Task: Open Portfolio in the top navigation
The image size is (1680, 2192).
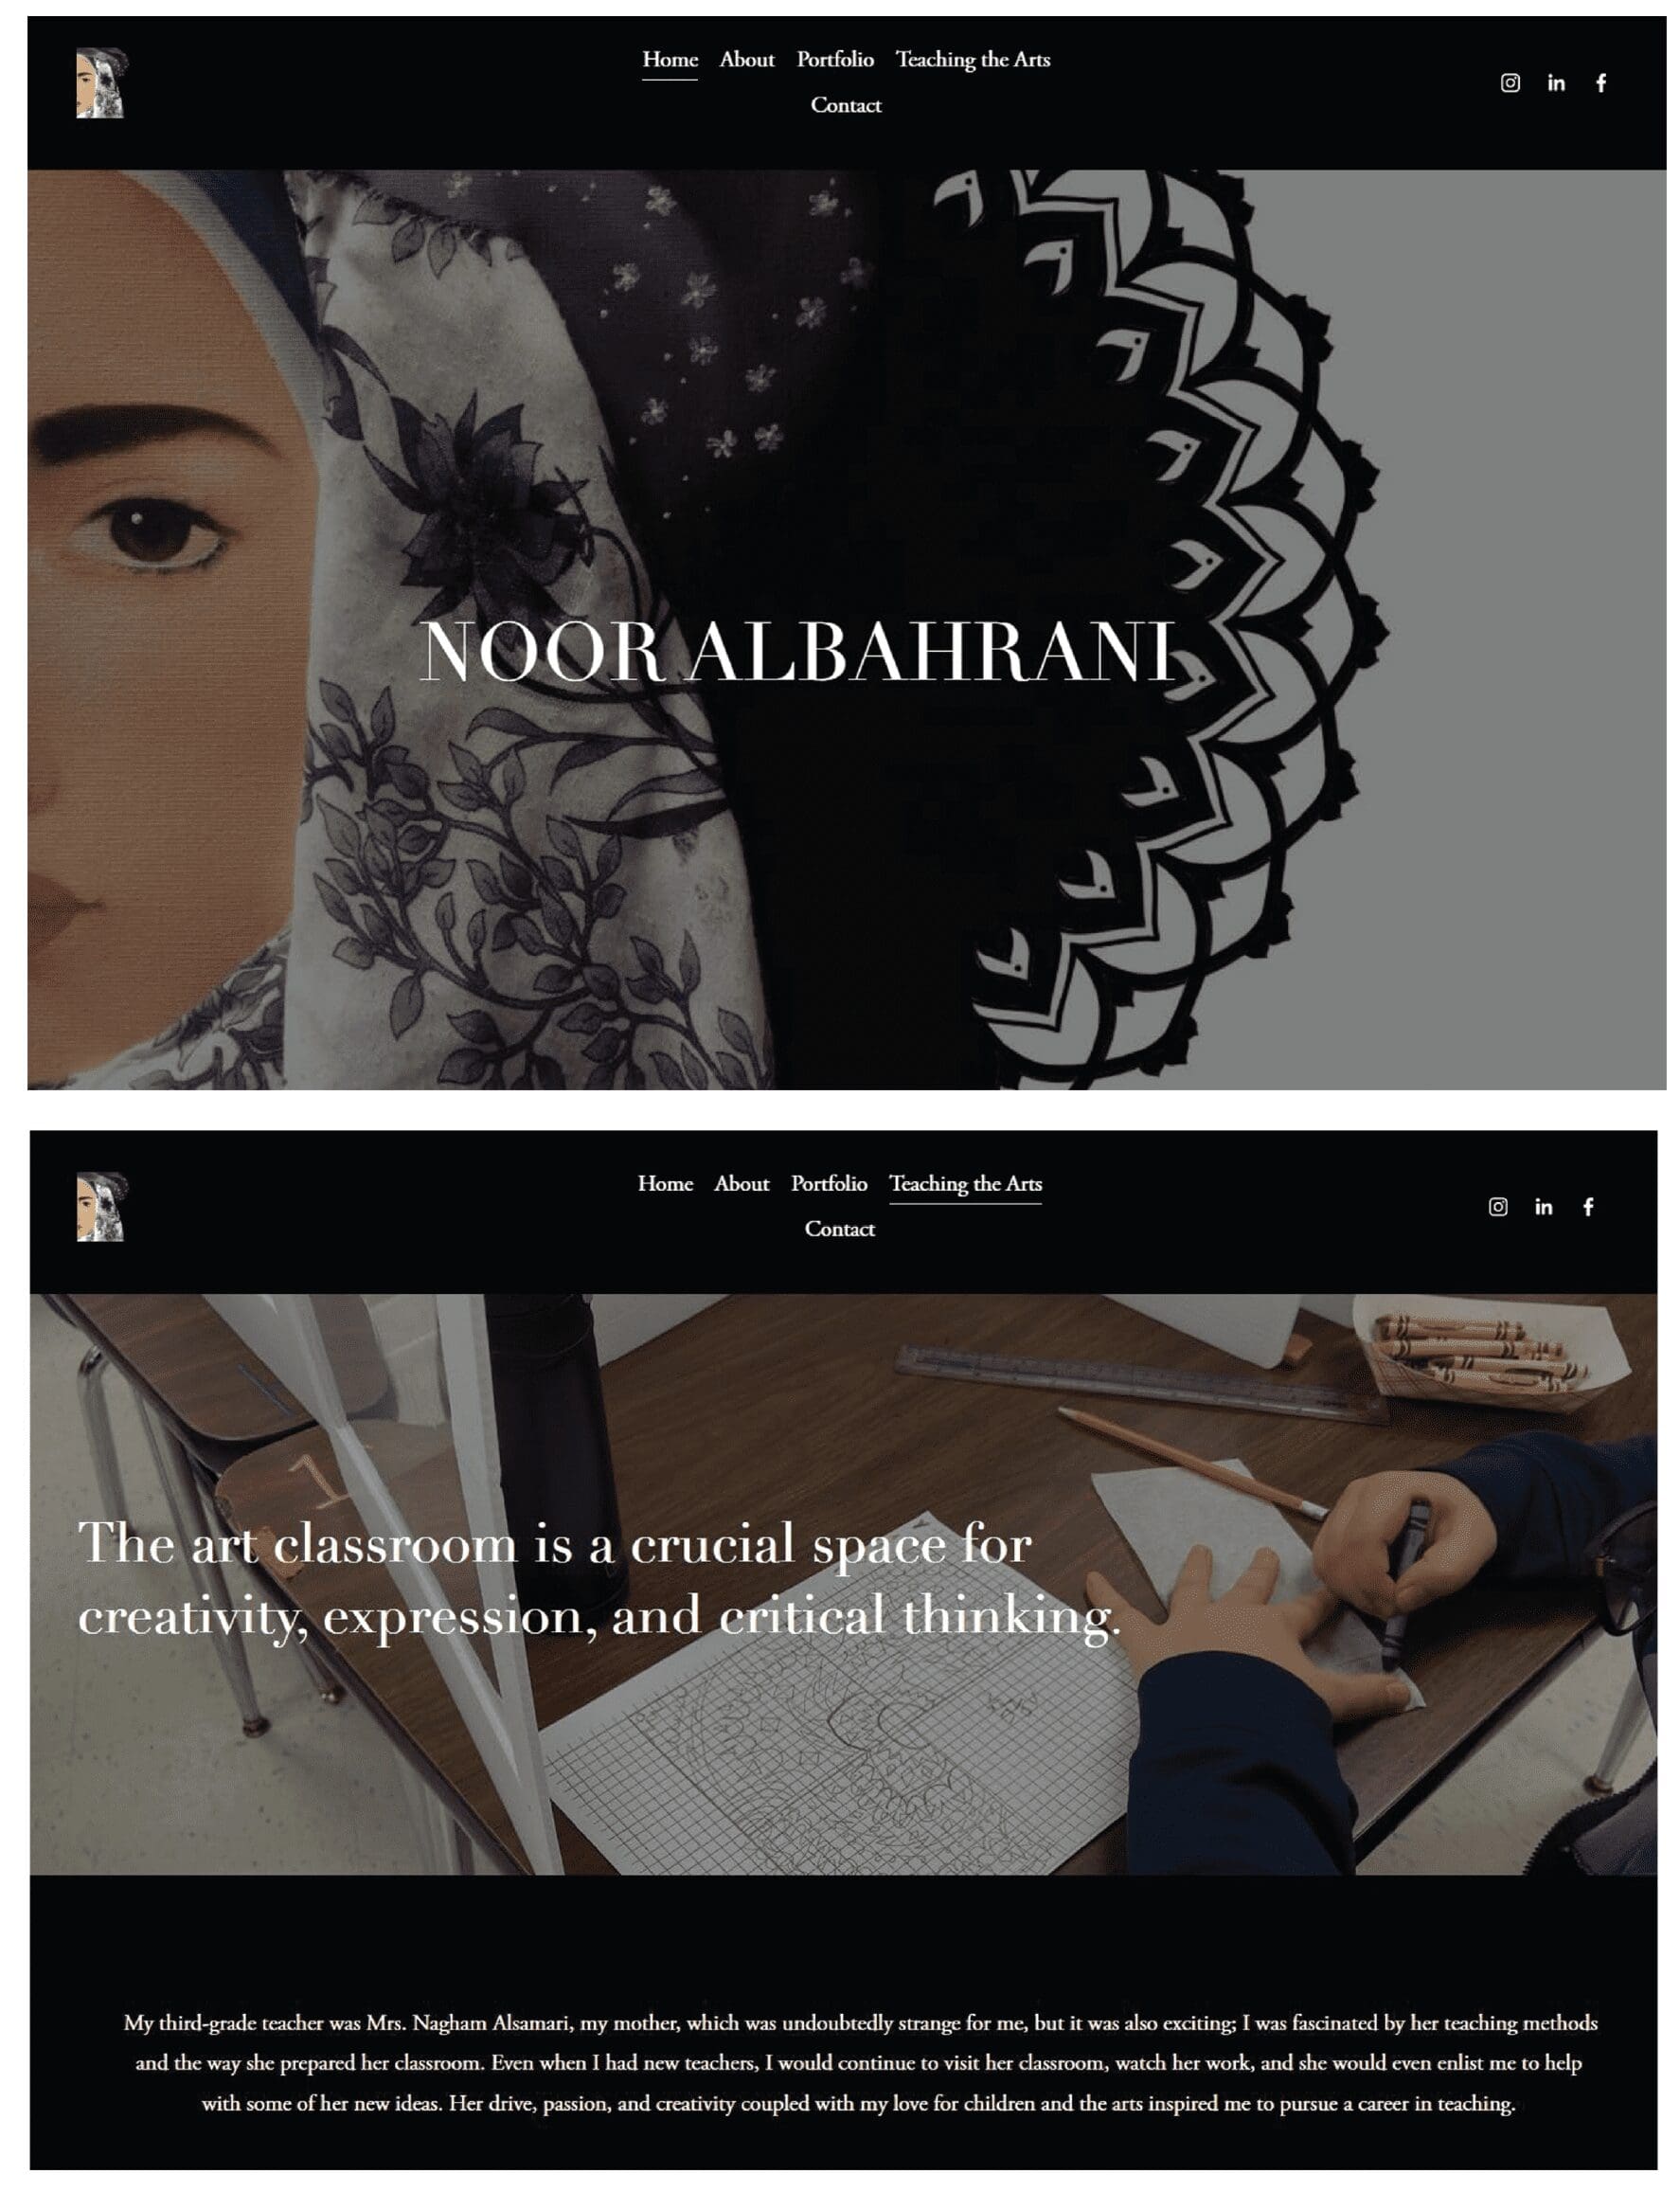Action: [835, 60]
